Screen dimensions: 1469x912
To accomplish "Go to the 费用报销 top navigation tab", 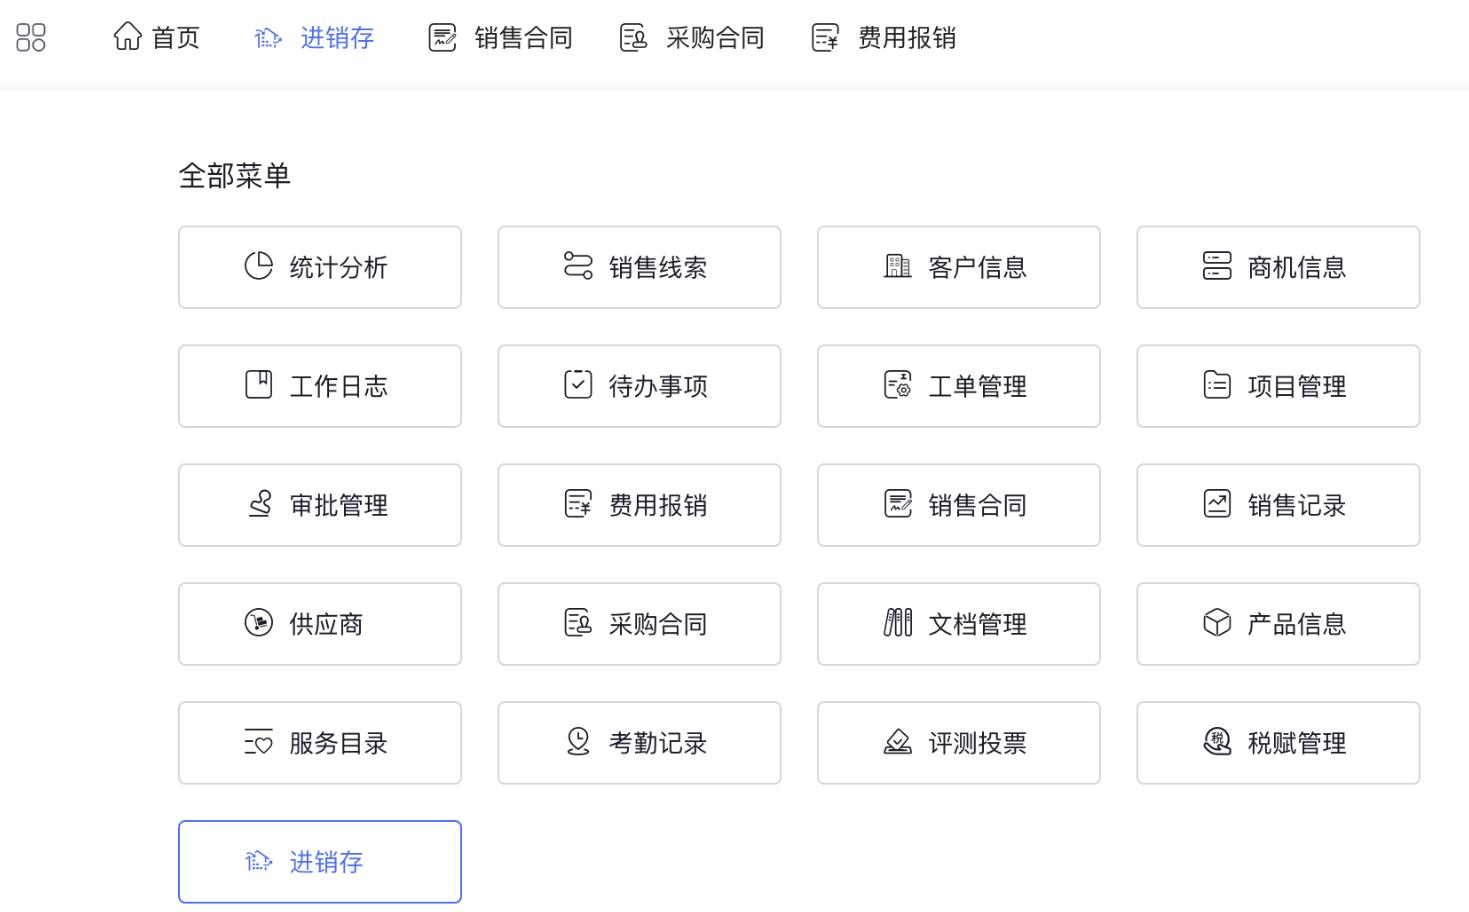I will click(x=884, y=38).
